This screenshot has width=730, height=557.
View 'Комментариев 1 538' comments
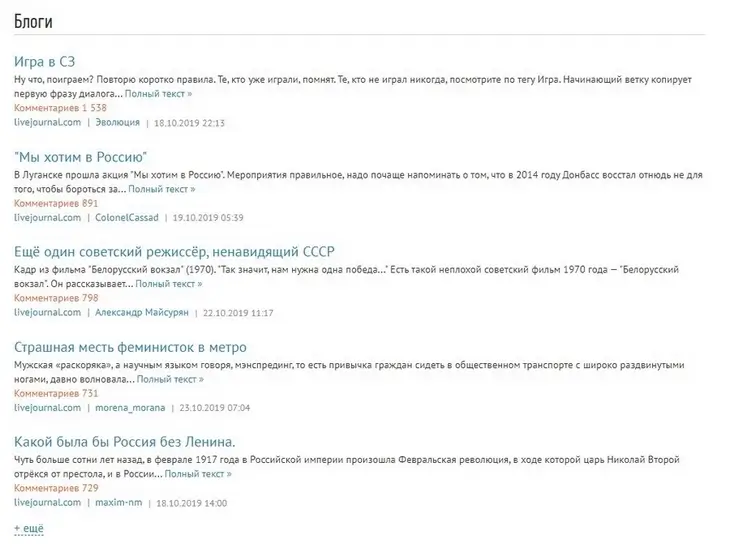pos(61,108)
